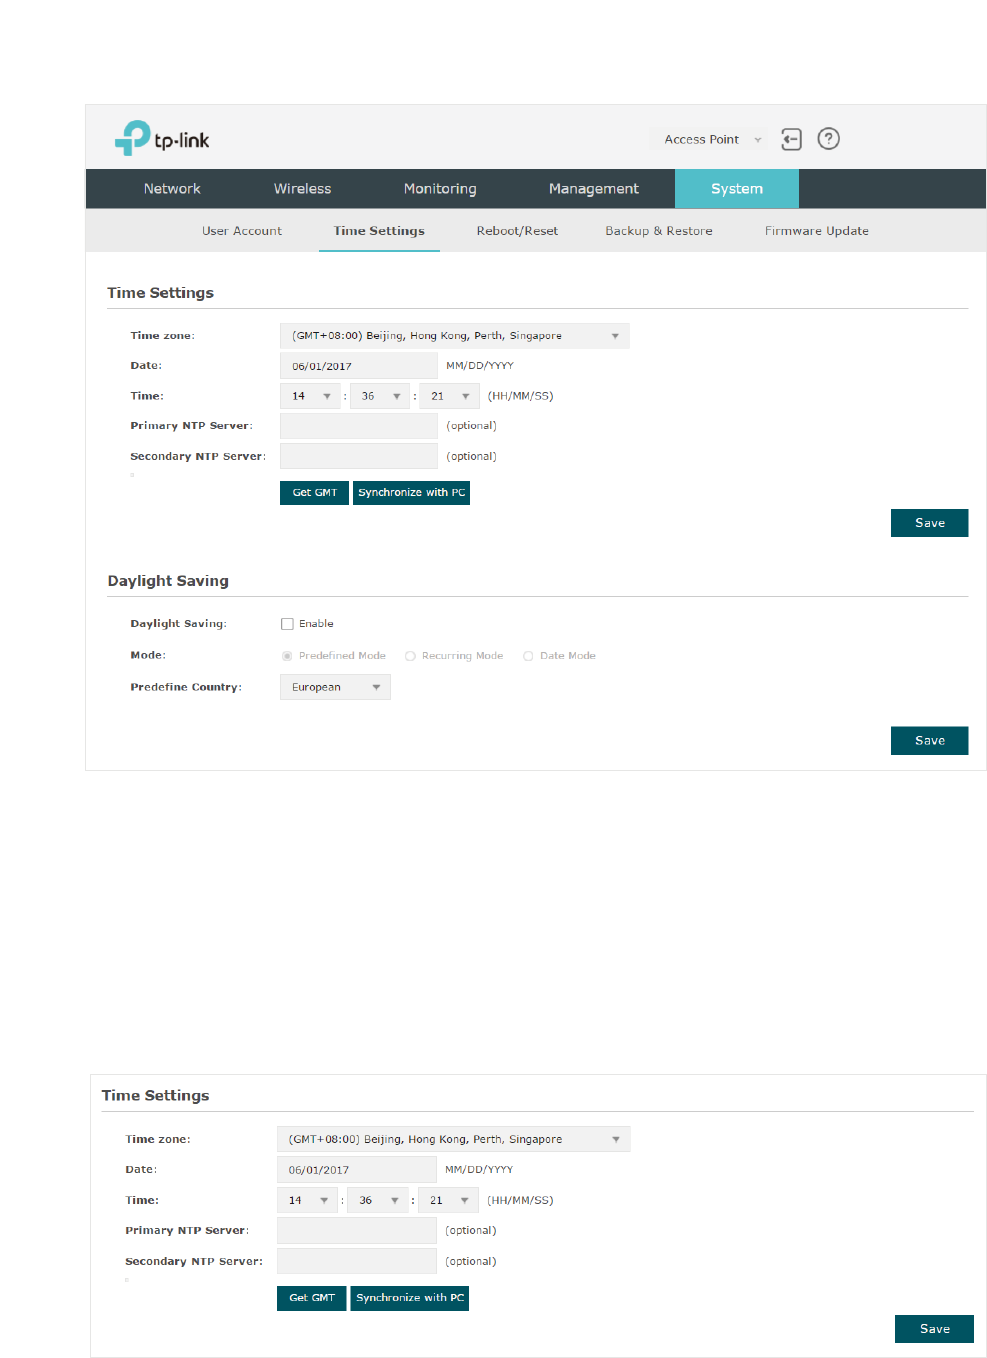This screenshot has width=987, height=1358.
Task: Select the System menu
Action: click(737, 189)
